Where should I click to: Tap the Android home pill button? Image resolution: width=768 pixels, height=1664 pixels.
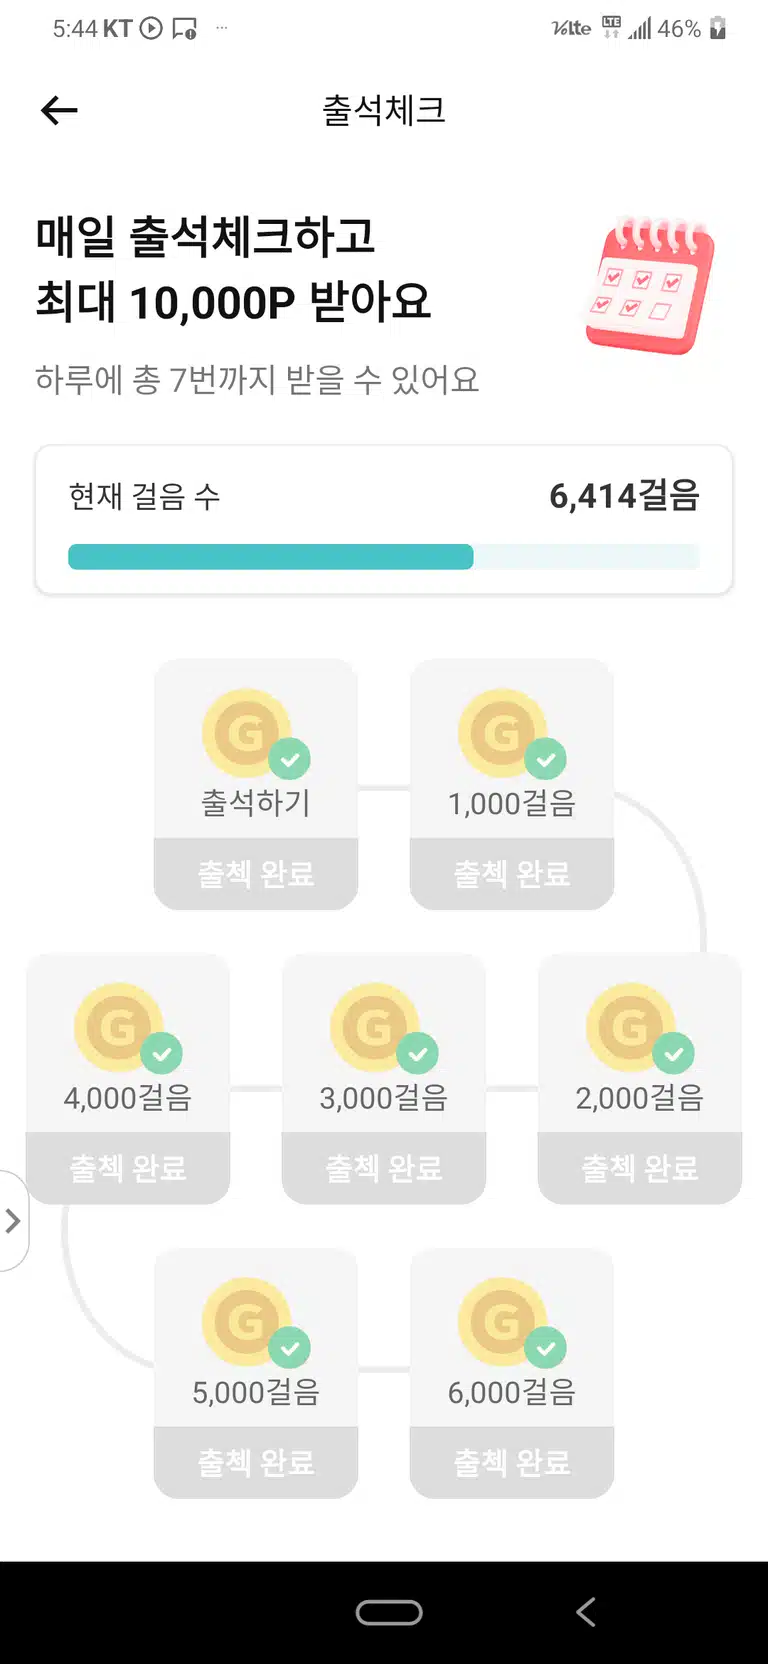tap(389, 1612)
